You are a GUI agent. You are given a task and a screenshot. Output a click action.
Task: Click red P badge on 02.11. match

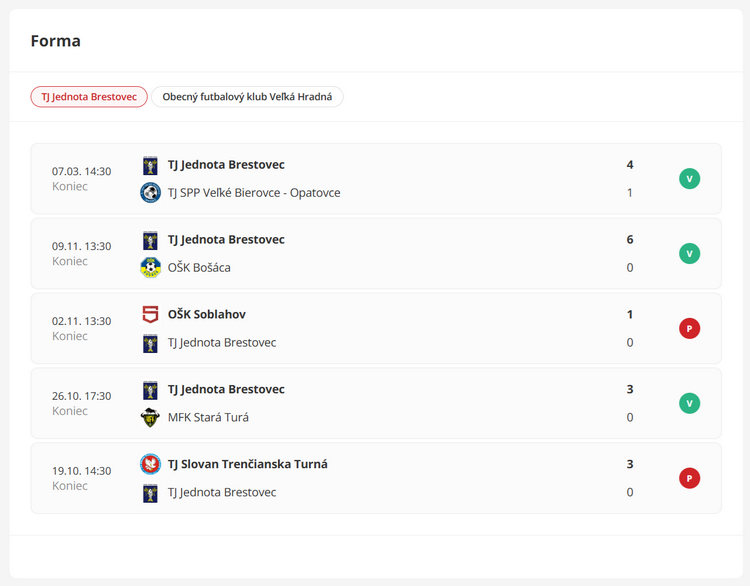(x=689, y=329)
